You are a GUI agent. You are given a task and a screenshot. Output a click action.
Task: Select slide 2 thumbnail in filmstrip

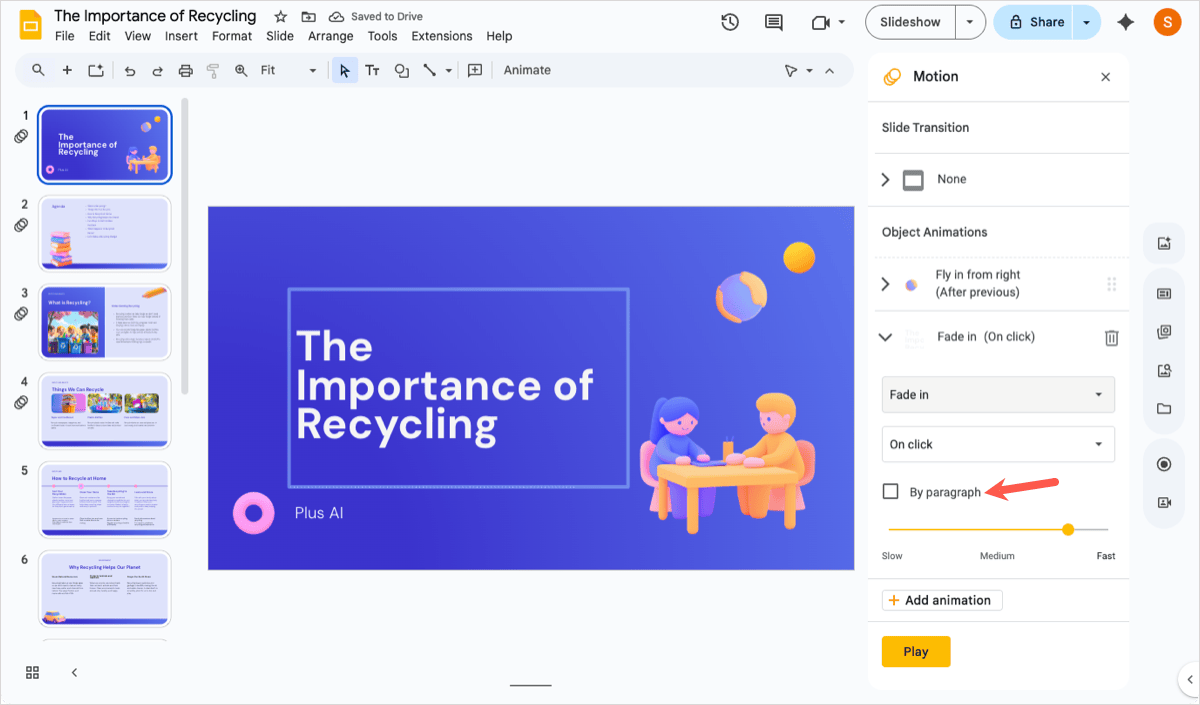point(105,233)
